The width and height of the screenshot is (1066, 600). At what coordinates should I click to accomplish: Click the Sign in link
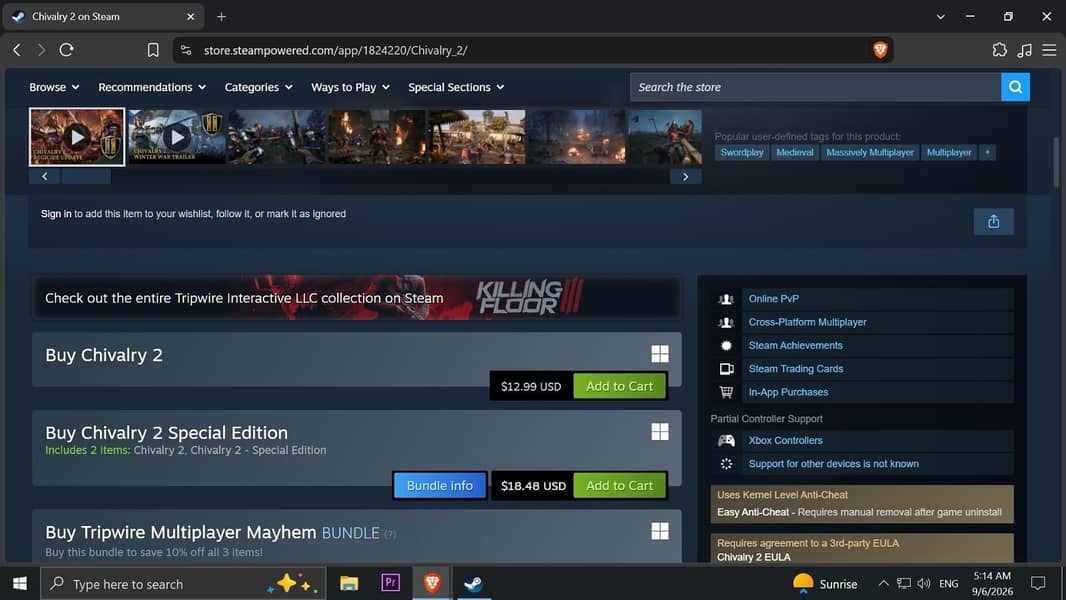(56, 213)
